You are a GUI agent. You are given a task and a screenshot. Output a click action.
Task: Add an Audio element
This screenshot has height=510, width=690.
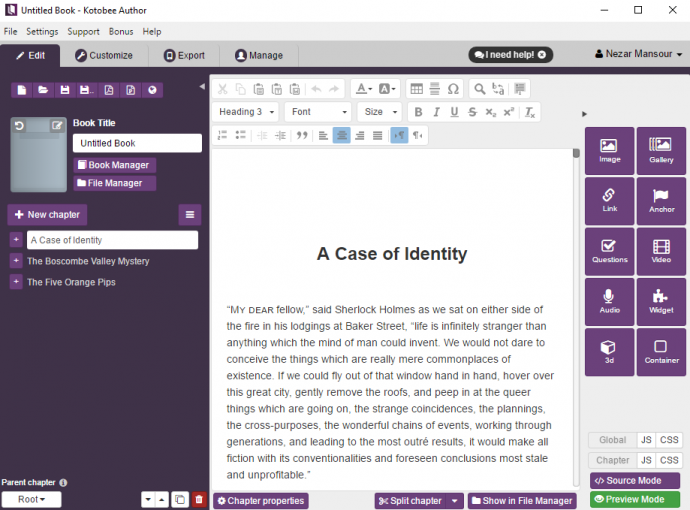(609, 300)
